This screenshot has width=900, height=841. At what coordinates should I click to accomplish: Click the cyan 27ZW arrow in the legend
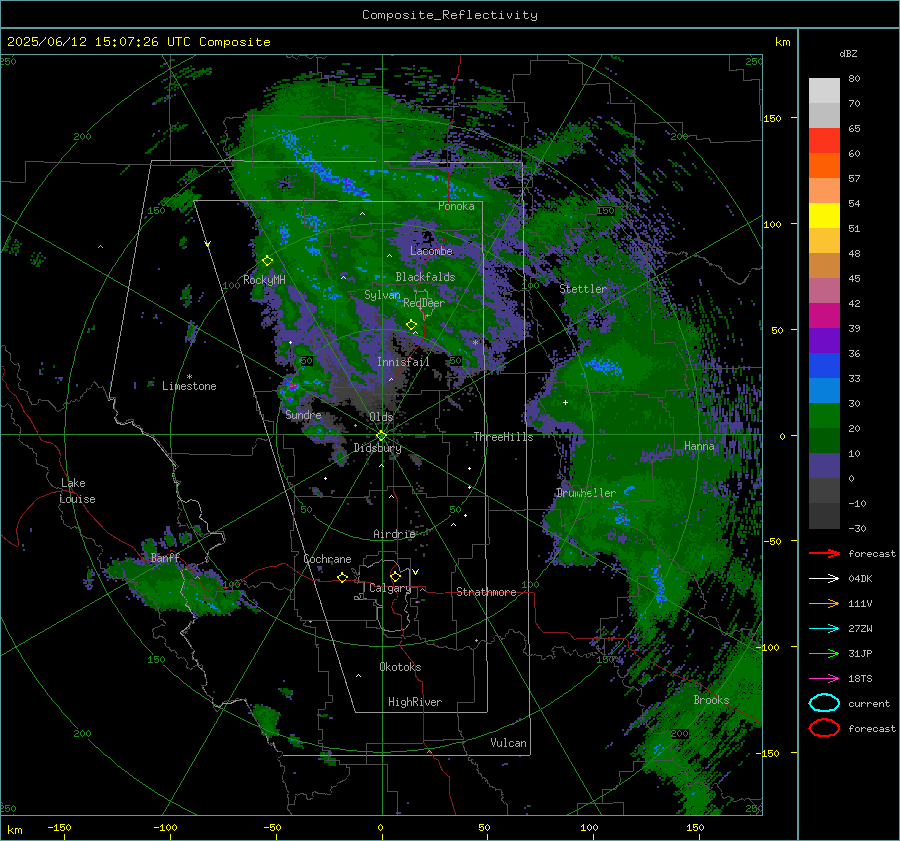824,629
